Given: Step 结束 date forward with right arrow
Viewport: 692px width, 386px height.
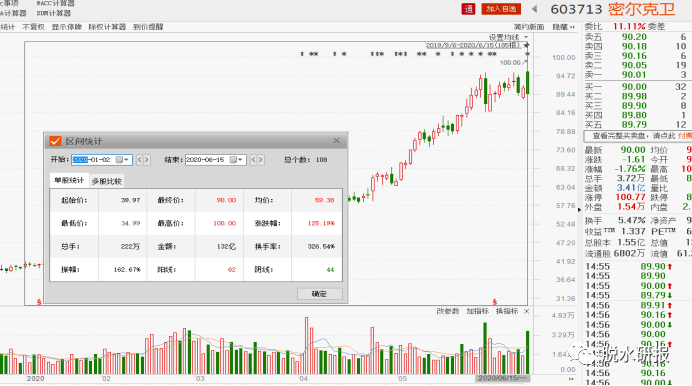Looking at the screenshot, I should (261, 160).
